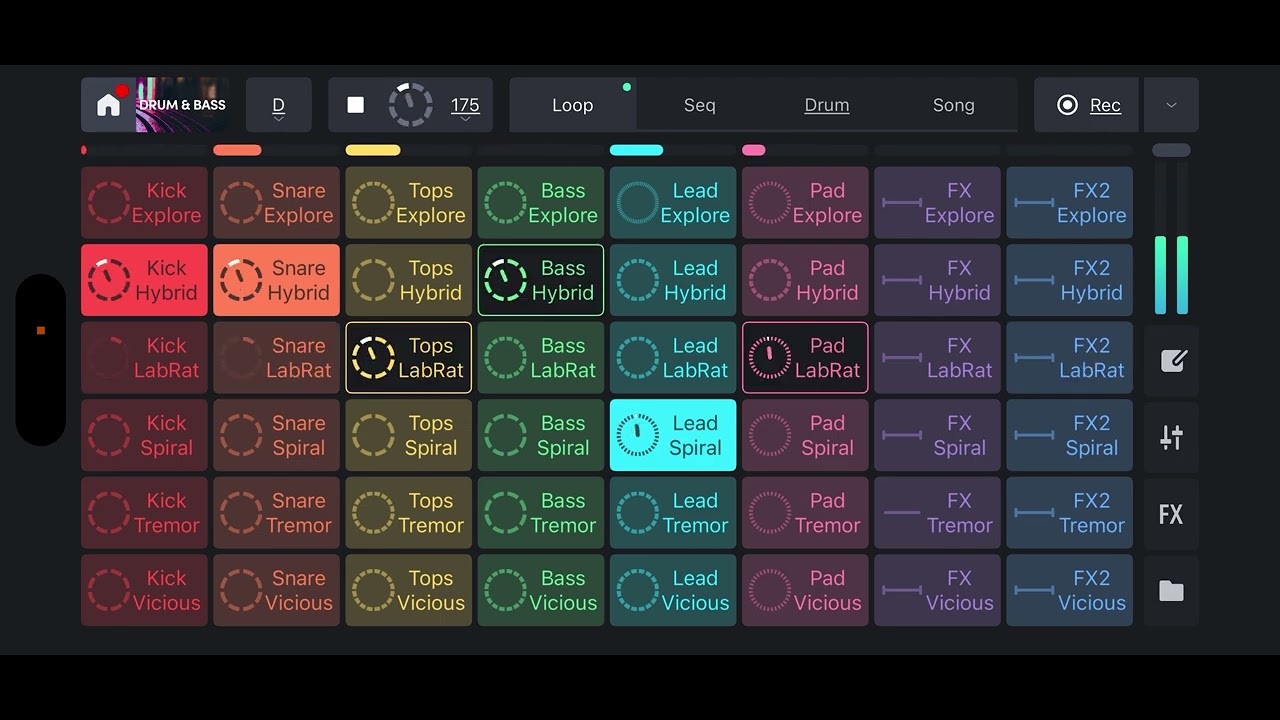Open the Drum & Bass pack thumbnail
This screenshot has height=720, width=1280.
point(182,105)
